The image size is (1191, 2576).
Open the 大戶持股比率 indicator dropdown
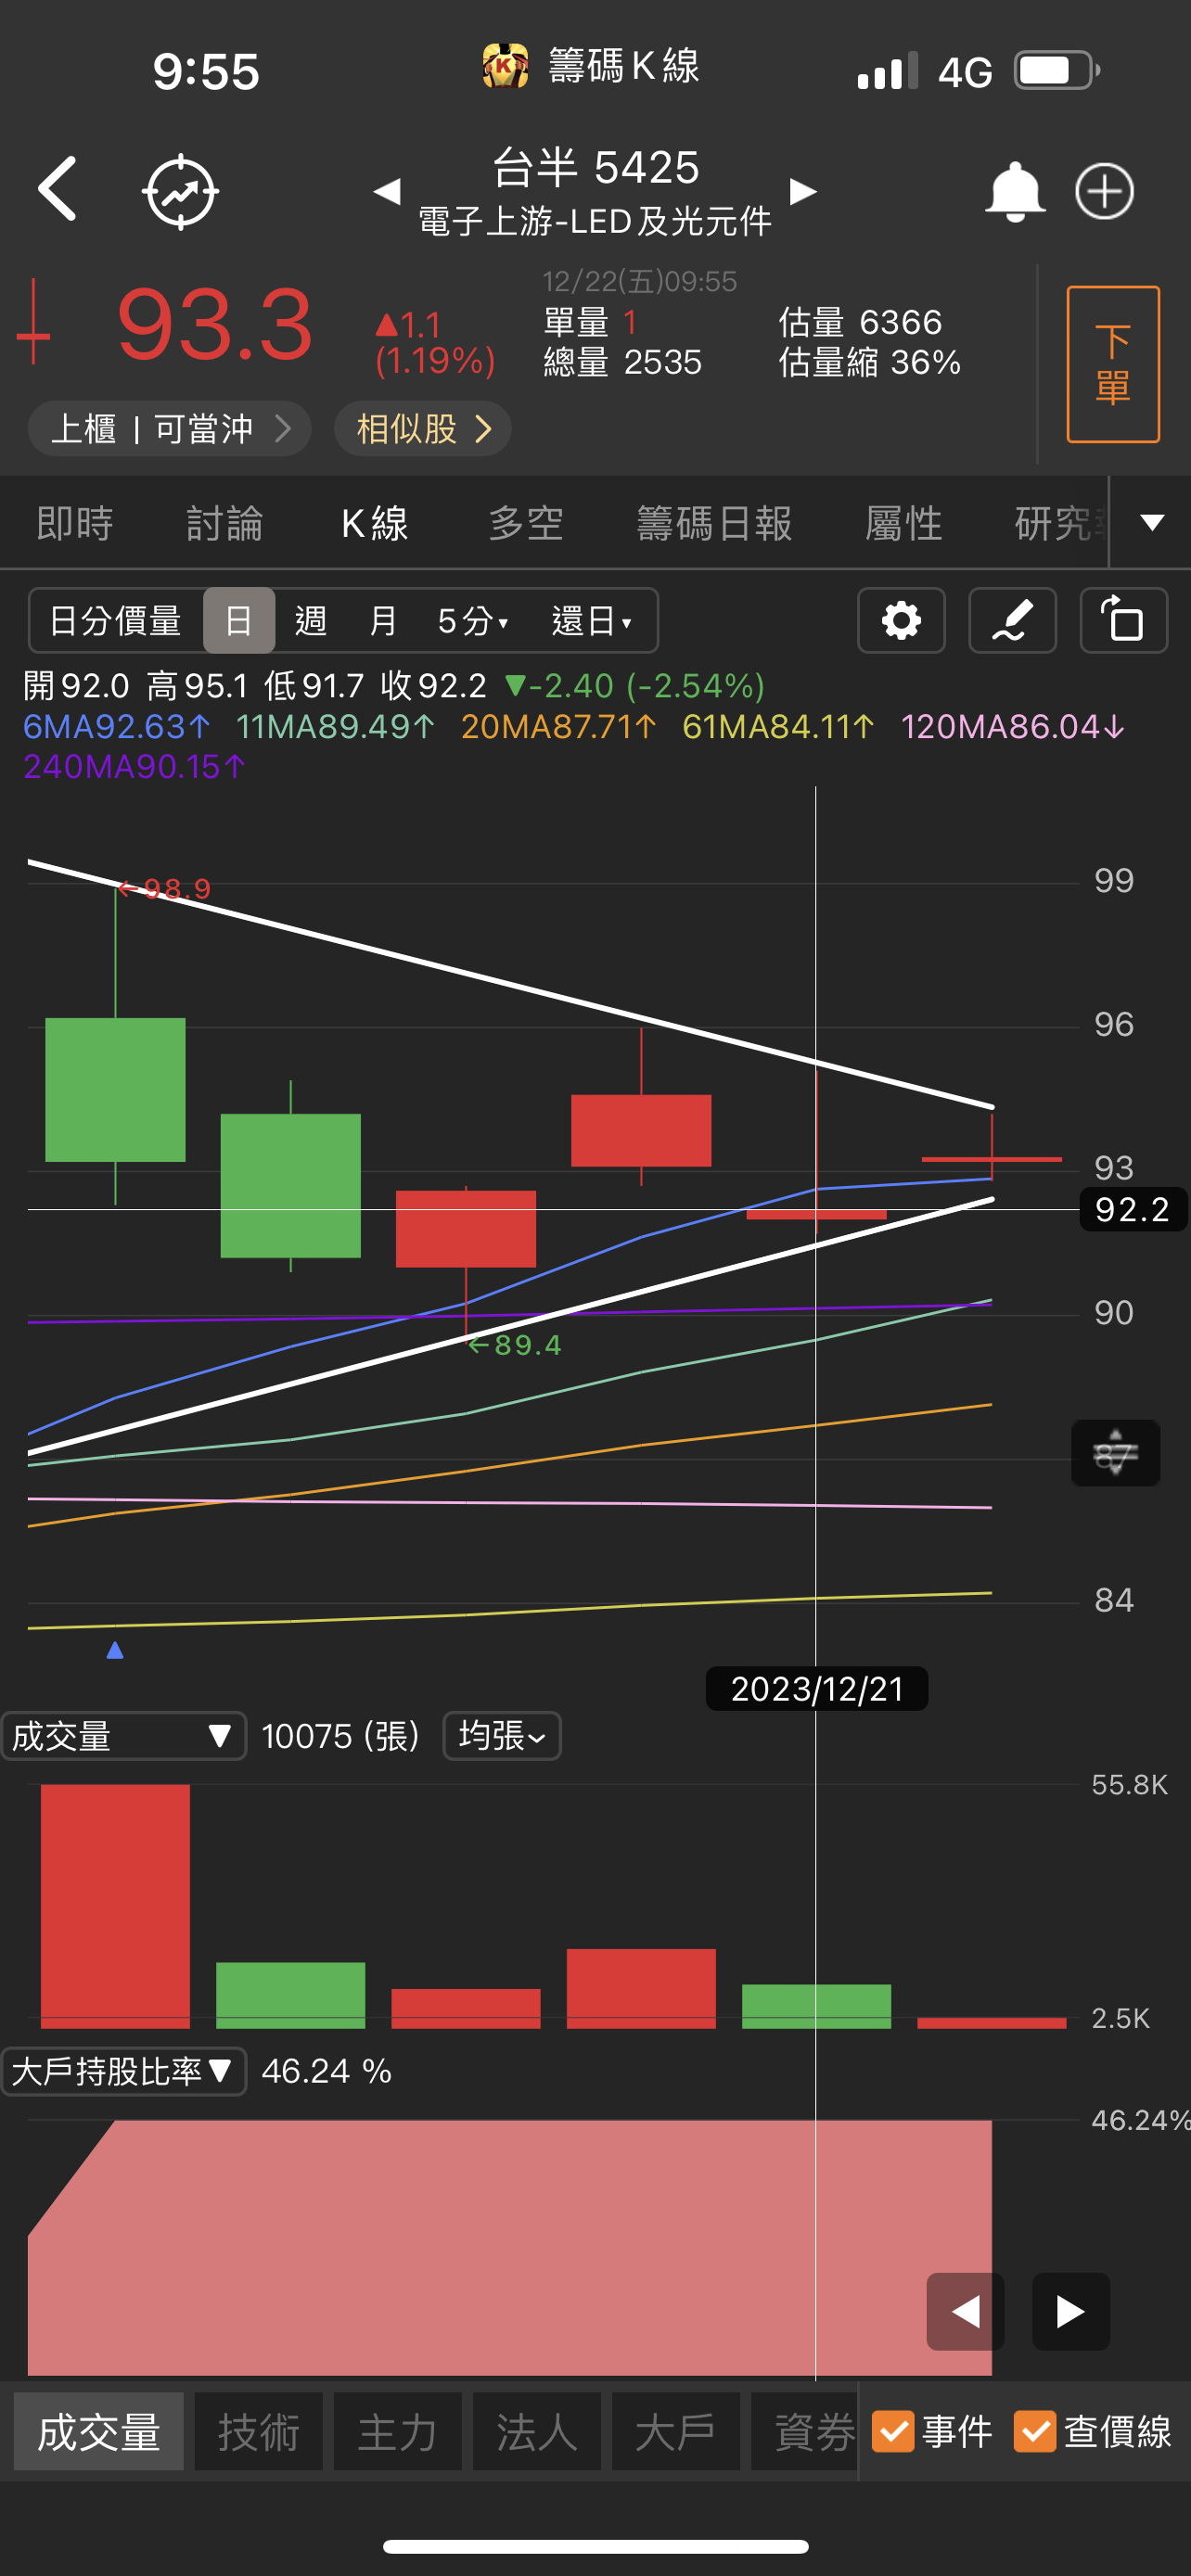[x=123, y=2070]
